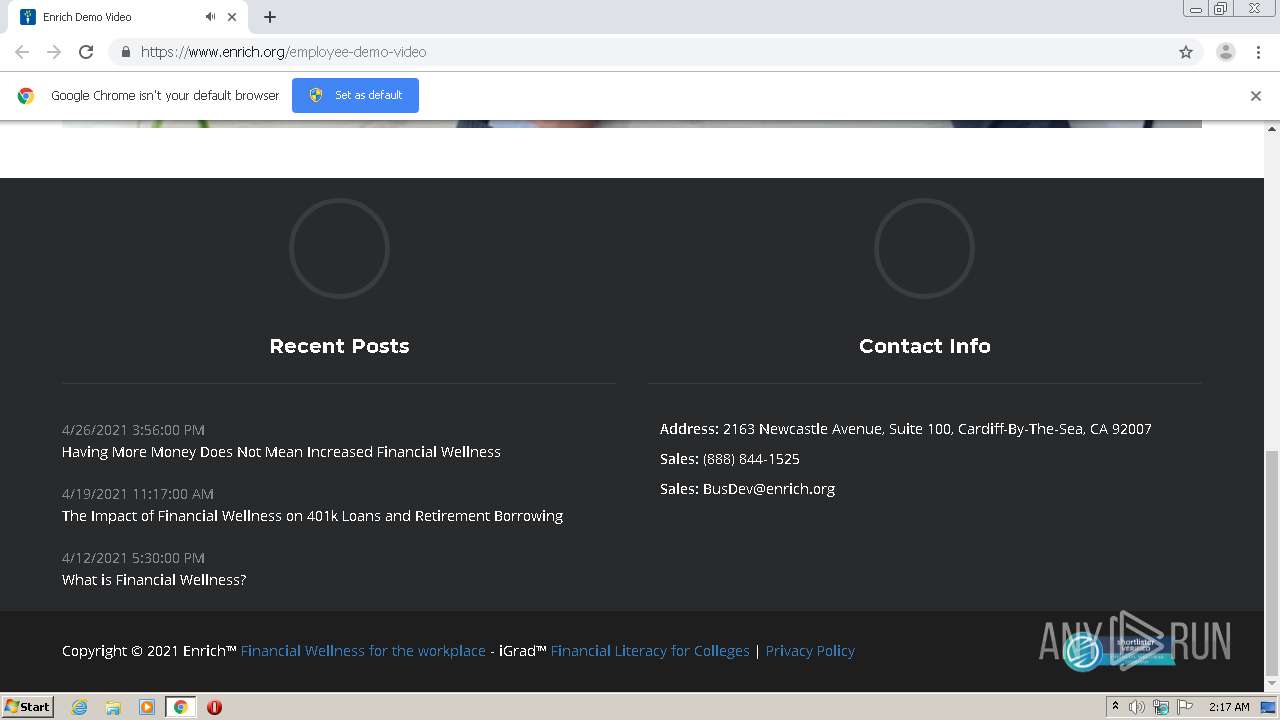
Task: Click the Chrome taskbar button
Action: (181, 707)
